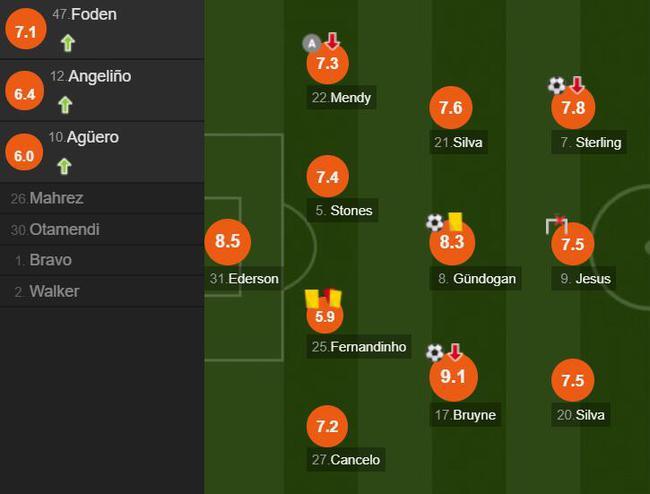Click the green sub-in arrow under Agüero
Image resolution: width=650 pixels, height=494 pixels.
[x=64, y=166]
